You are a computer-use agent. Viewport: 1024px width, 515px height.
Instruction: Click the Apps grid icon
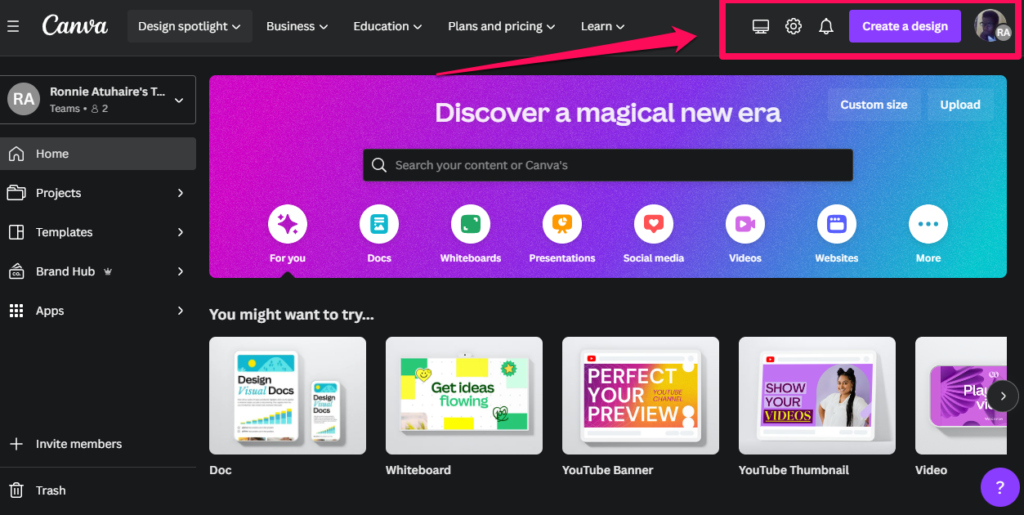16,311
